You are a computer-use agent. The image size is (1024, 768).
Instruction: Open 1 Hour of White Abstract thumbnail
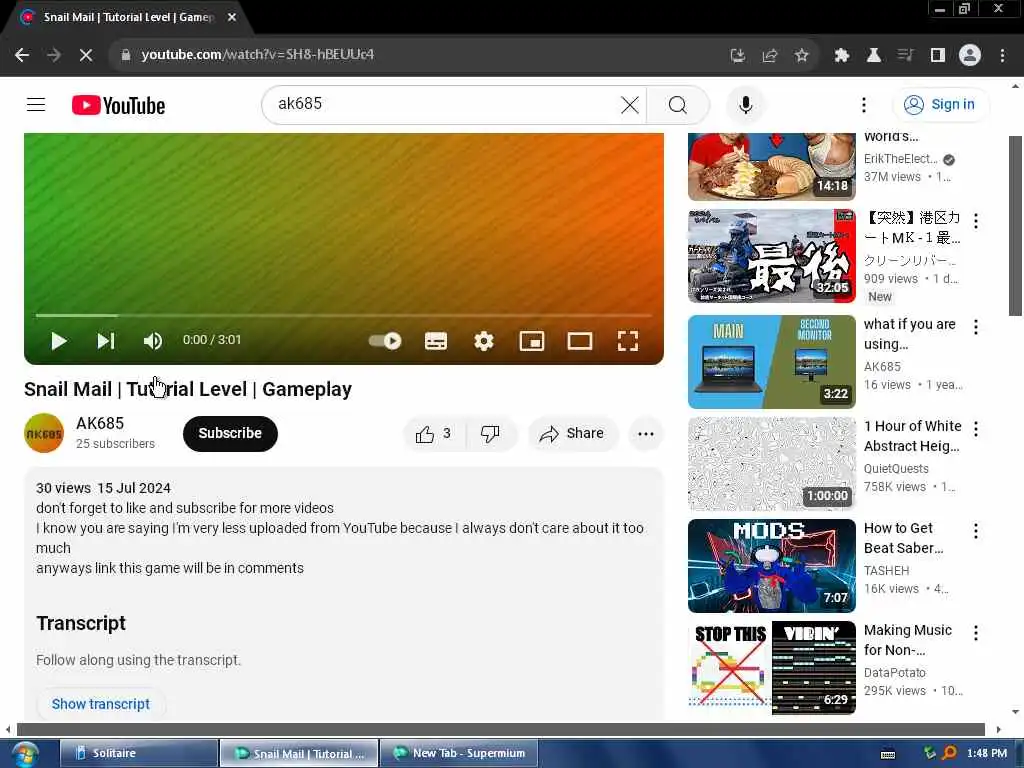pos(771,464)
